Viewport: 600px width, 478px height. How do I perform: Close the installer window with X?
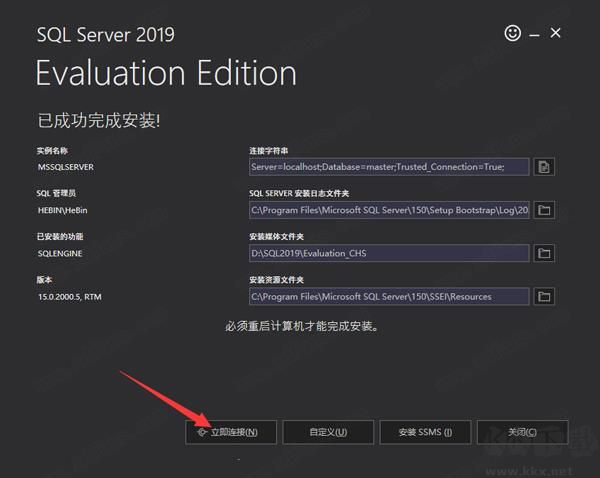coord(555,33)
